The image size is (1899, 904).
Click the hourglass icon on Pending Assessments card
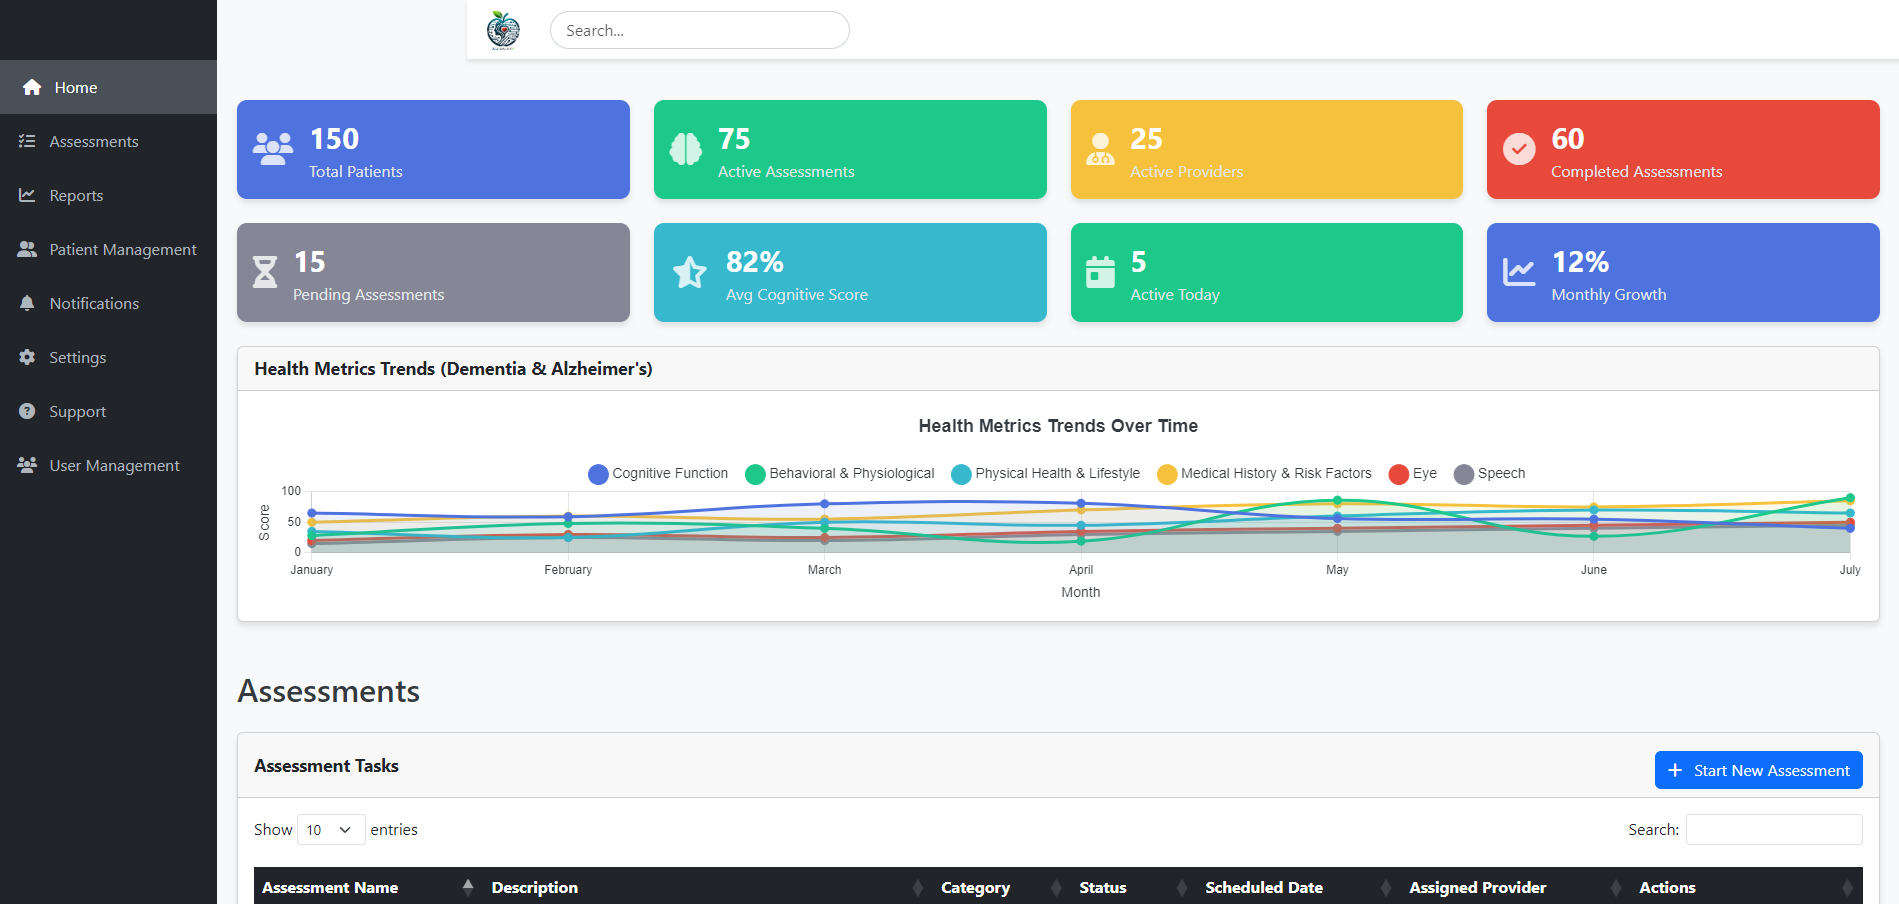(265, 272)
